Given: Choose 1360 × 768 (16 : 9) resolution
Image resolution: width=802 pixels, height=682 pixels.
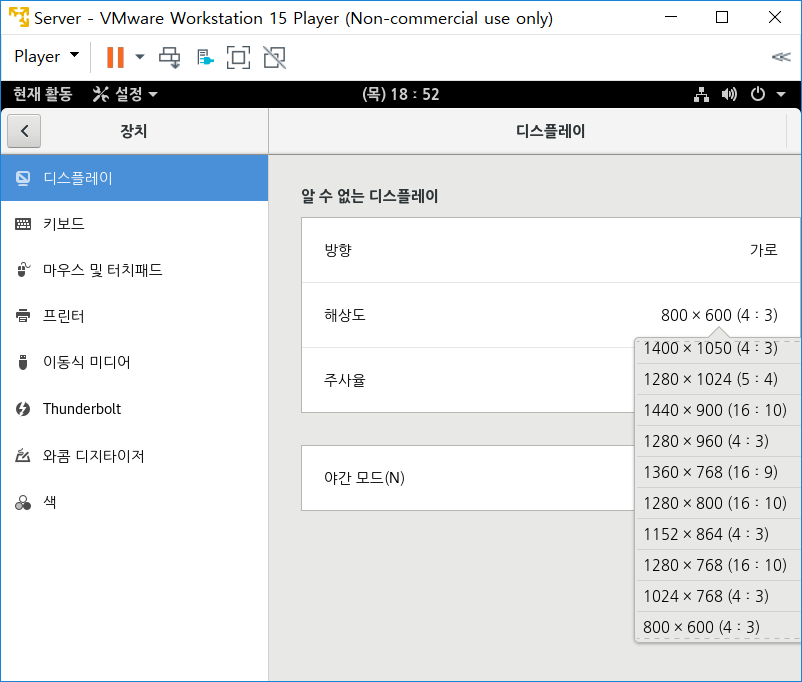Looking at the screenshot, I should tap(718, 472).
